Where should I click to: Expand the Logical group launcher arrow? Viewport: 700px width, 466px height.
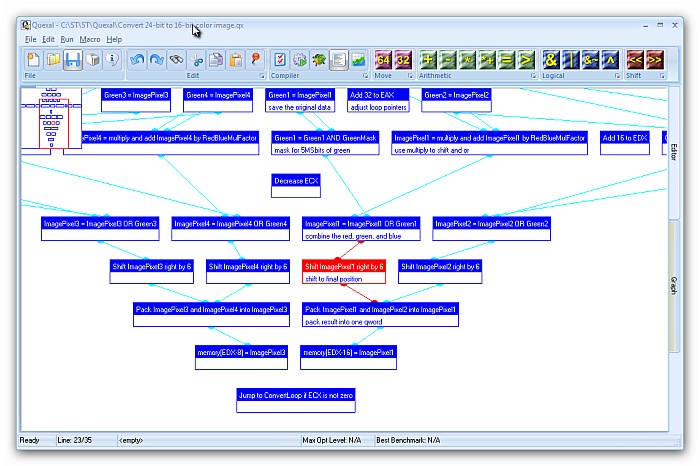(x=616, y=76)
